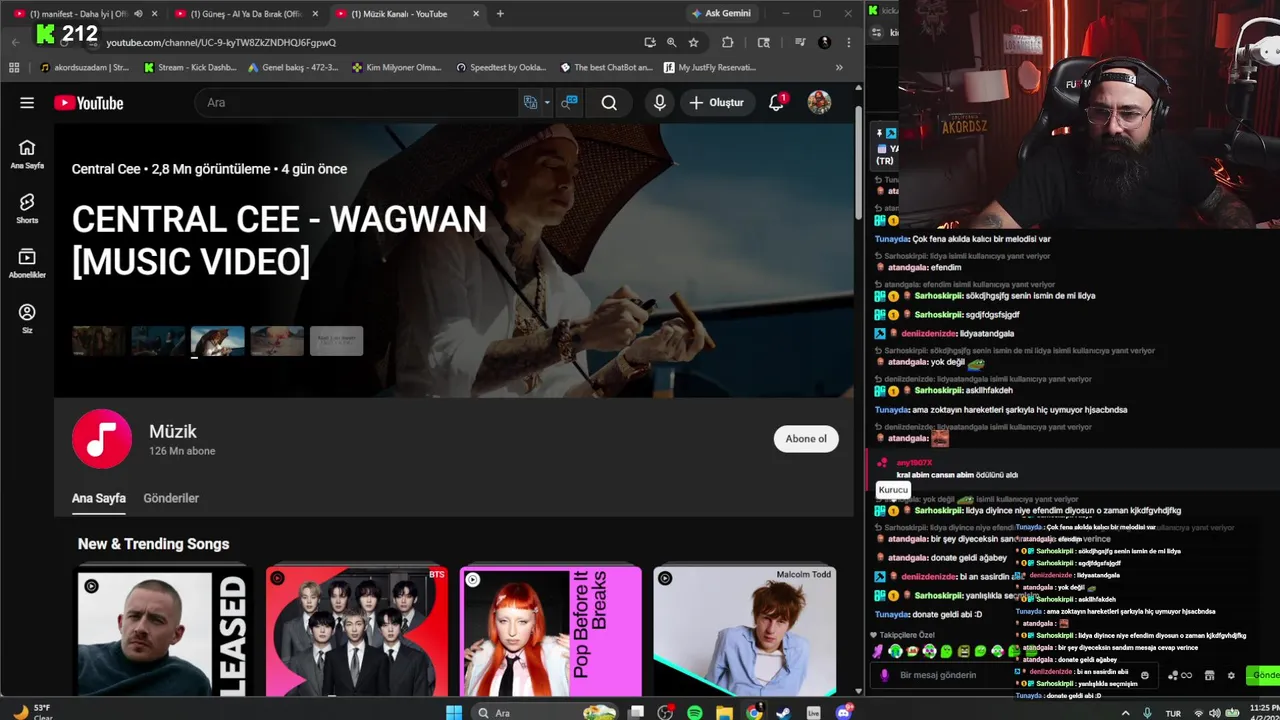
Task: Open The best ChatBot bookmark
Action: (x=606, y=67)
